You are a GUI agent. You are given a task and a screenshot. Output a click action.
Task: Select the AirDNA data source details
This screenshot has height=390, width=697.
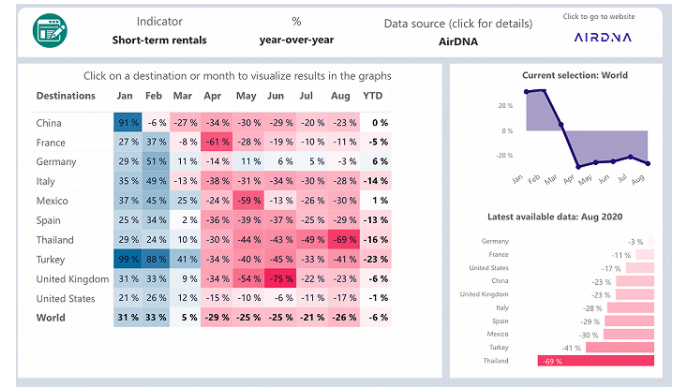(458, 42)
